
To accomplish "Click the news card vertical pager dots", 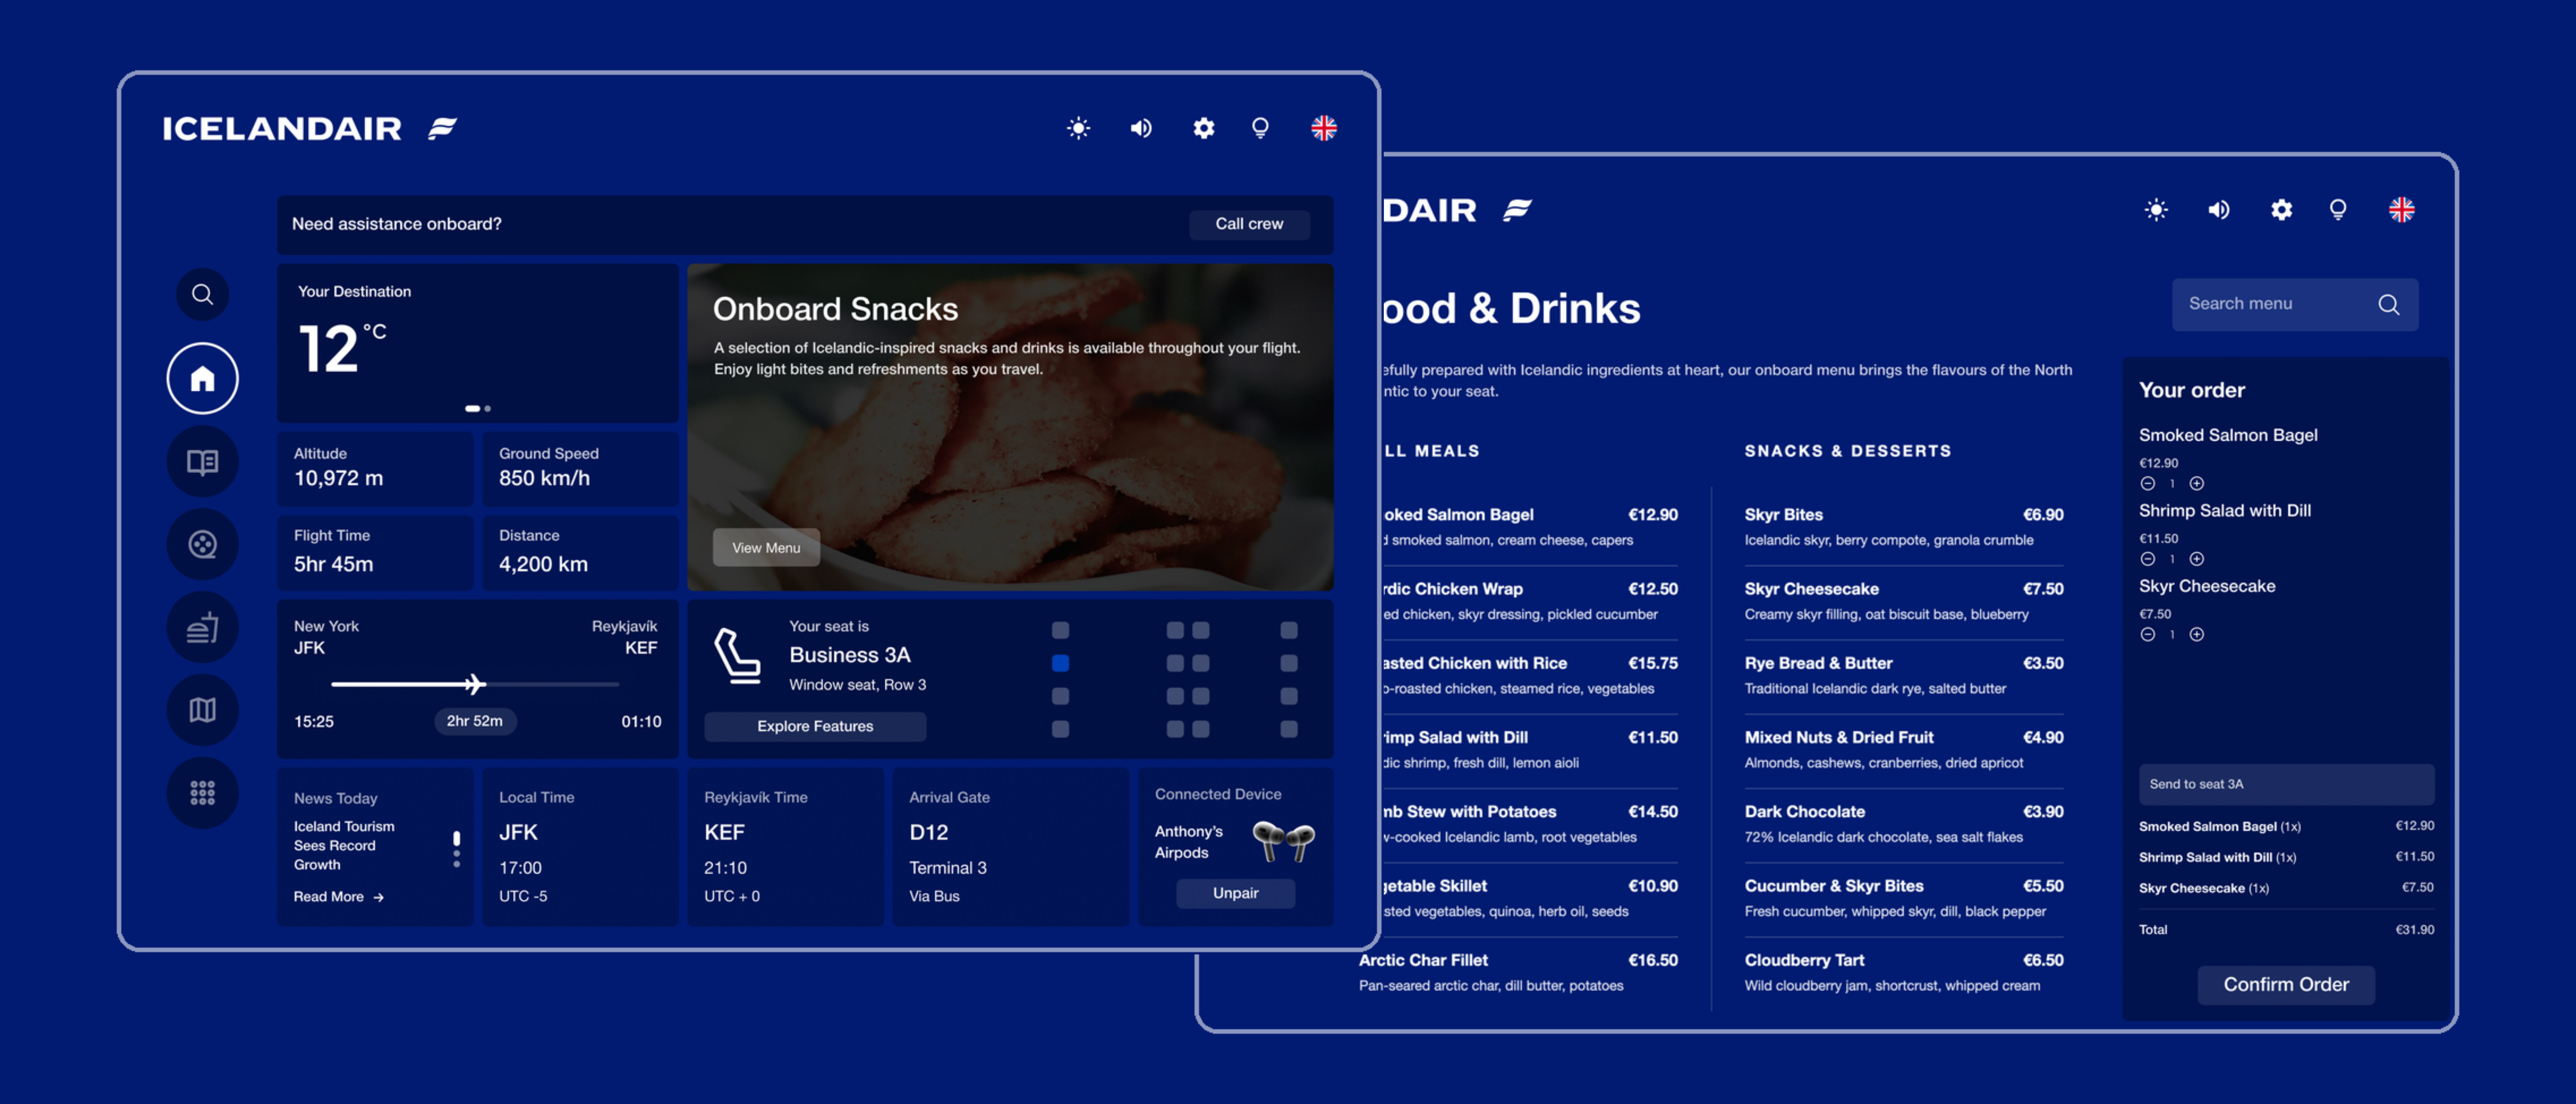I will [x=457, y=849].
